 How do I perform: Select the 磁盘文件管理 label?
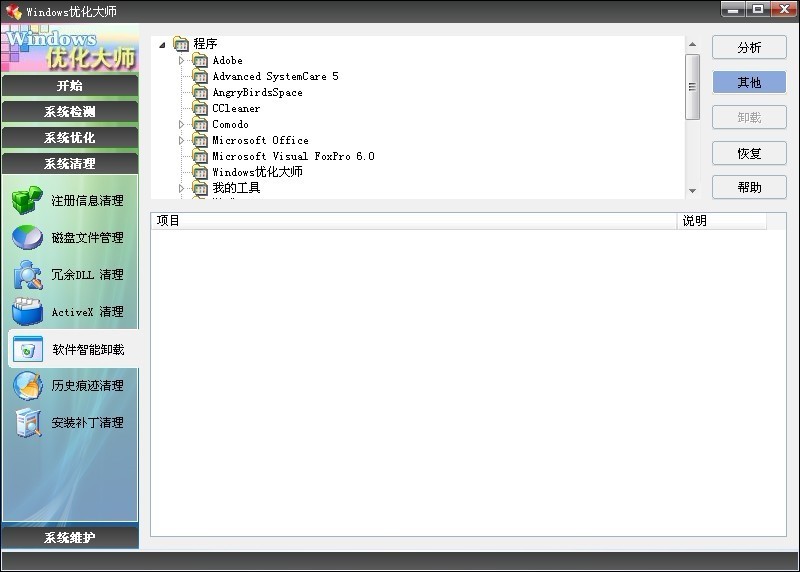(87, 238)
